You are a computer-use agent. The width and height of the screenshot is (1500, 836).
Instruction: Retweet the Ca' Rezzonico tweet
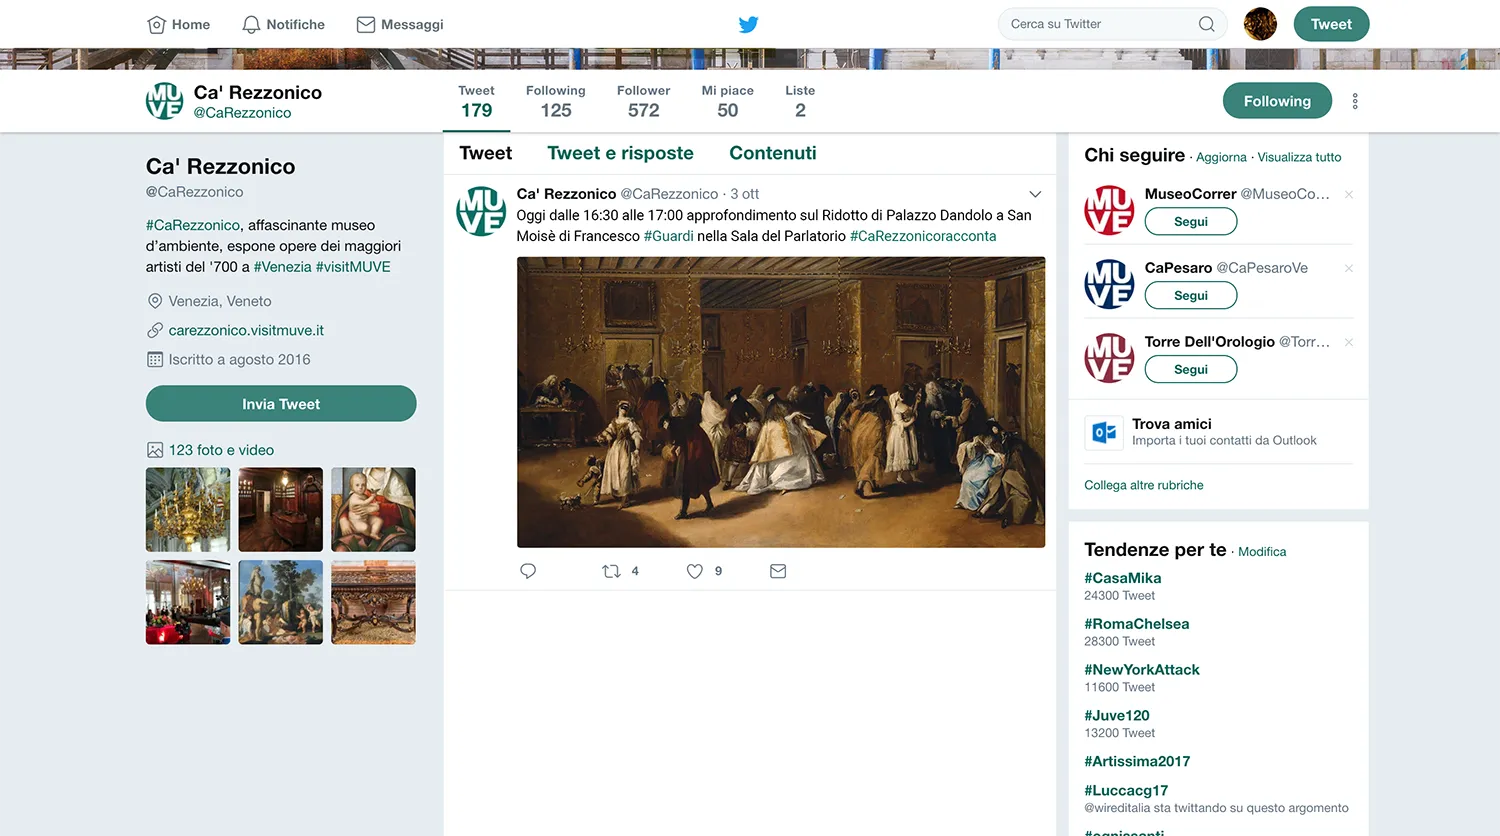coord(611,571)
